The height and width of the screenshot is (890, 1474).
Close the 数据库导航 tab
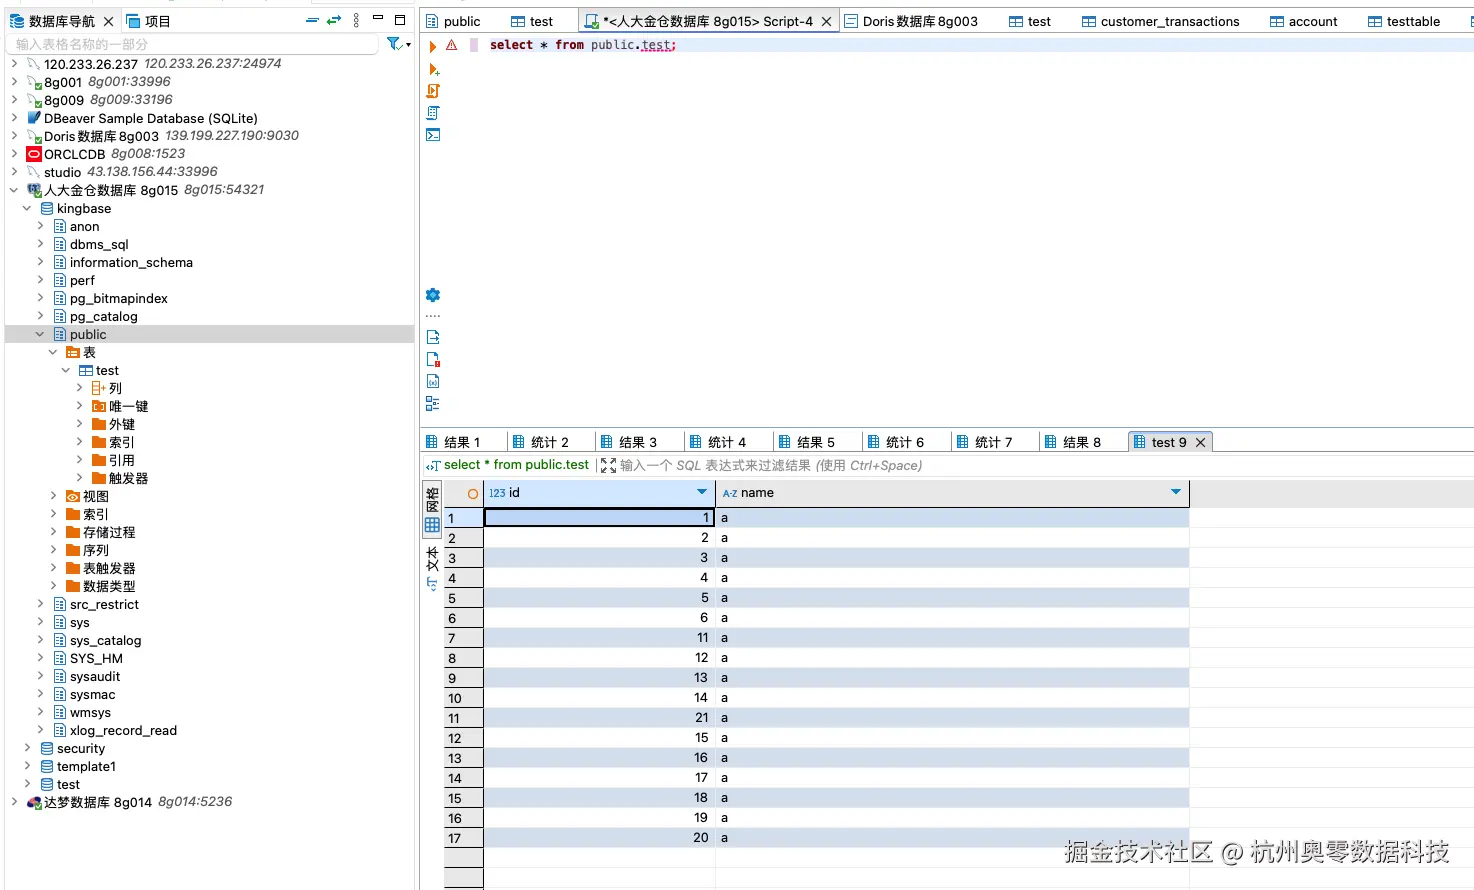(x=109, y=21)
